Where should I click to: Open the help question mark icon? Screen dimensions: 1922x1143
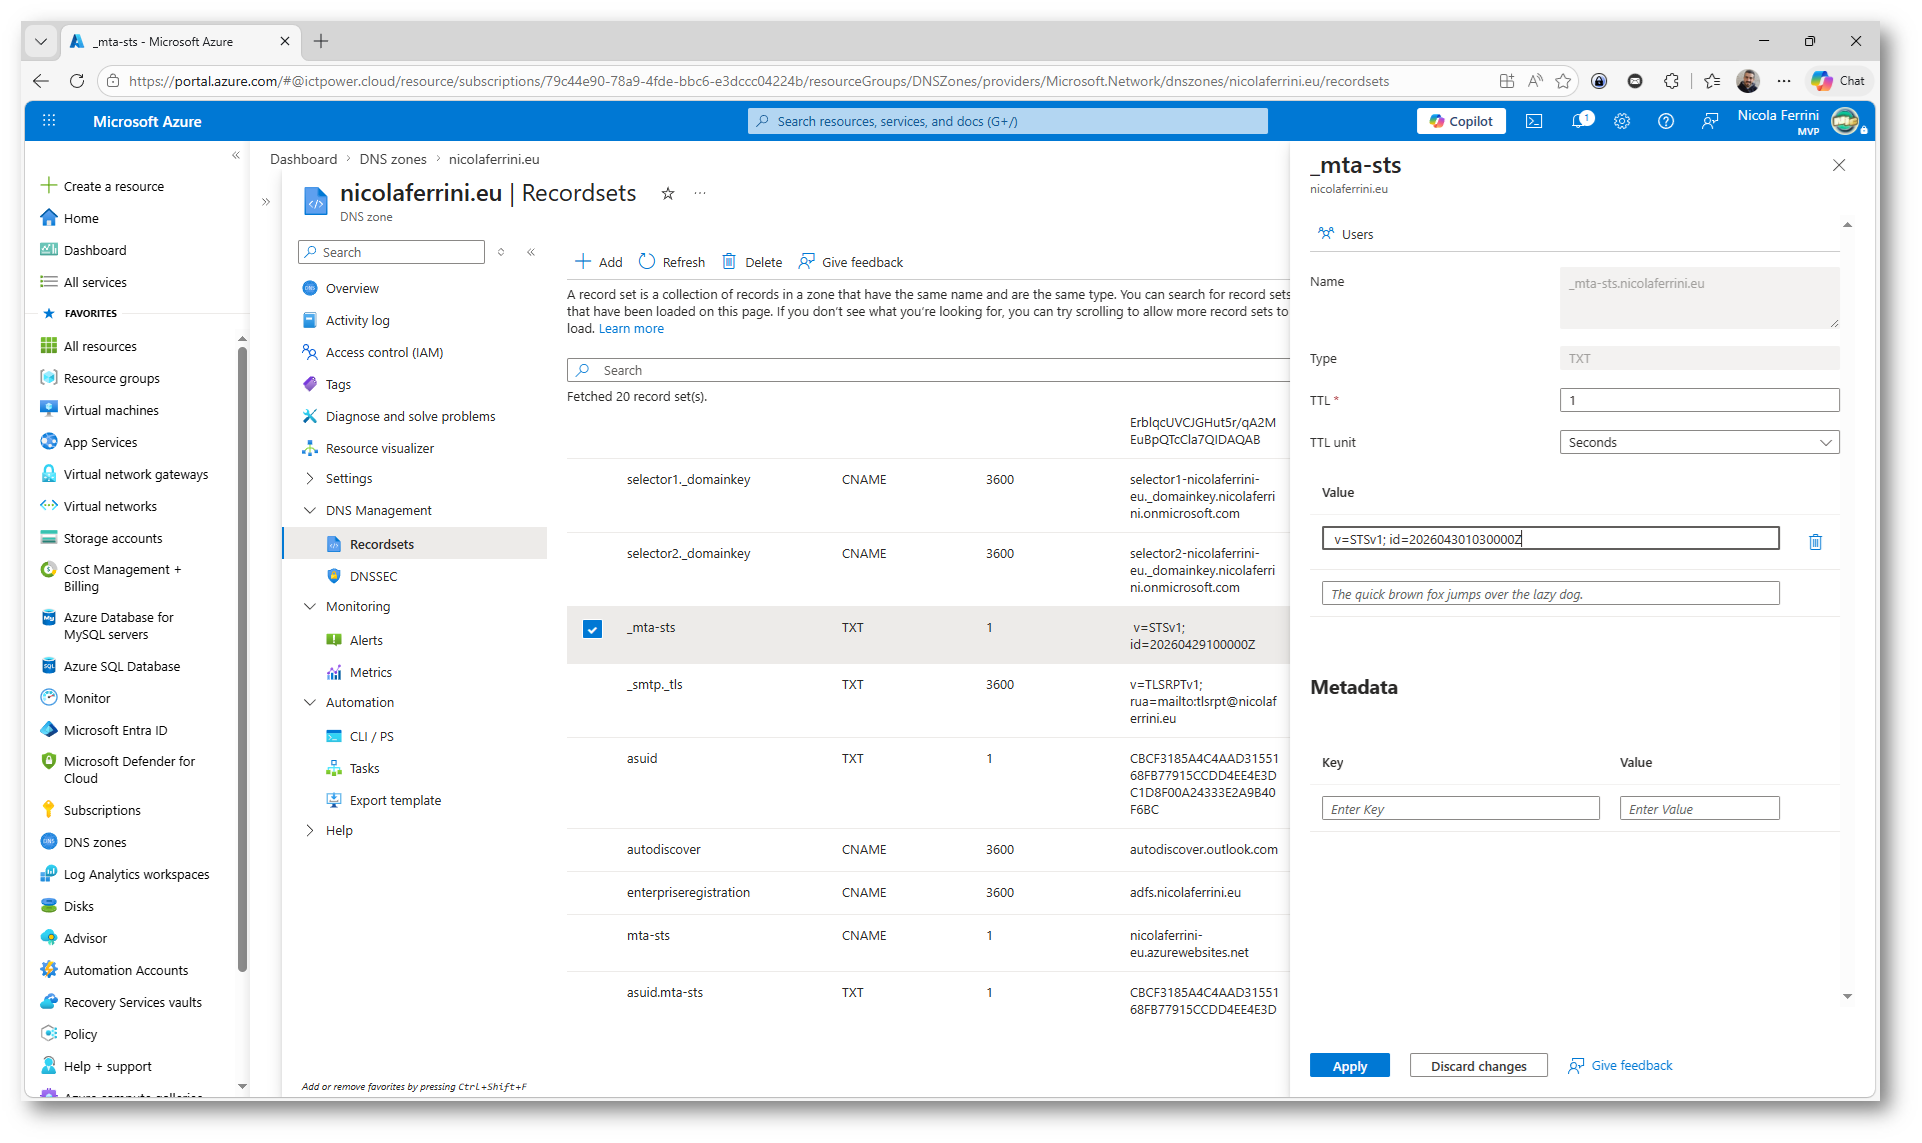(x=1665, y=121)
